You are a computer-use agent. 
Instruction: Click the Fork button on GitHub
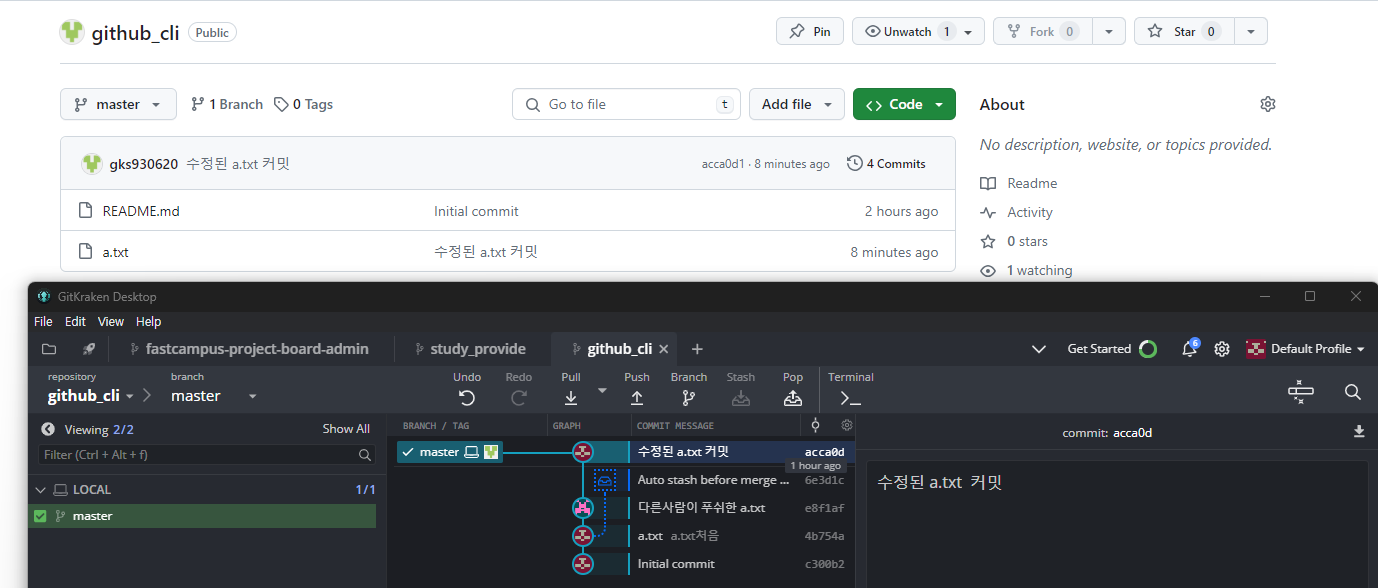(x=1042, y=31)
